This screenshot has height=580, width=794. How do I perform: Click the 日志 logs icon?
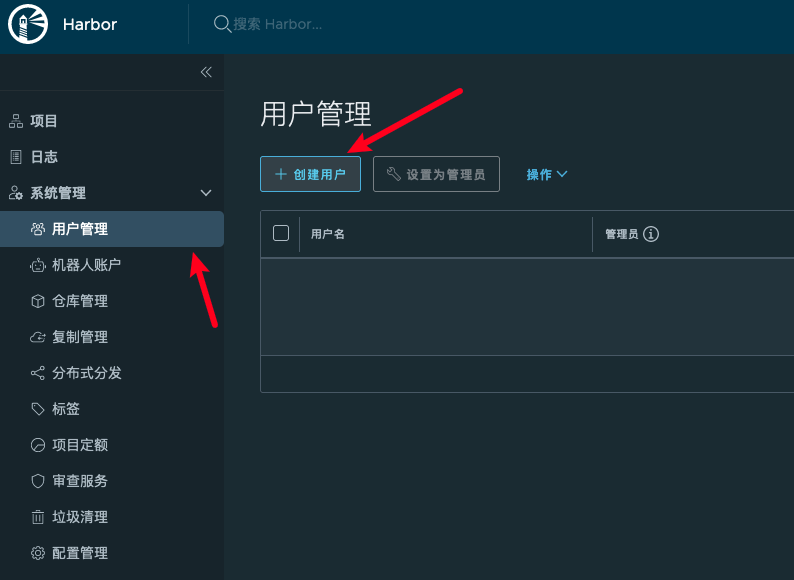16,157
